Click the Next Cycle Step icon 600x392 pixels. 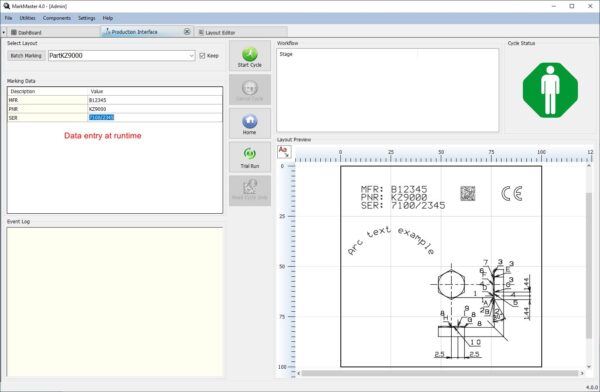pyautogui.click(x=250, y=187)
